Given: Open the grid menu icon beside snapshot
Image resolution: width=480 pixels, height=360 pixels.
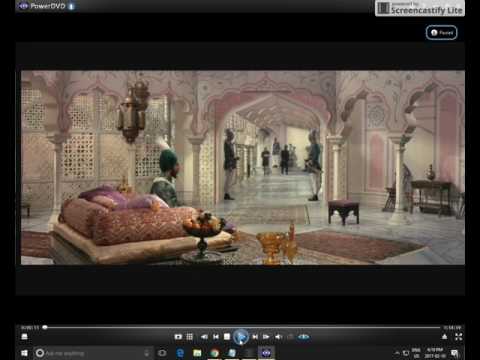Looking at the screenshot, I should tap(189, 337).
